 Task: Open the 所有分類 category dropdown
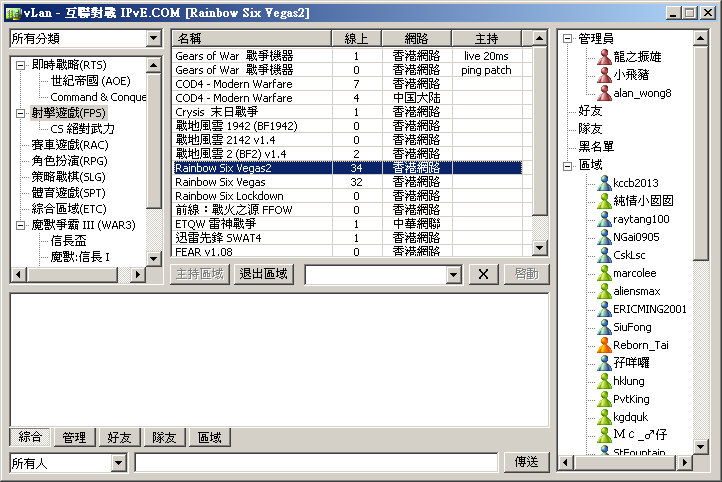point(153,39)
